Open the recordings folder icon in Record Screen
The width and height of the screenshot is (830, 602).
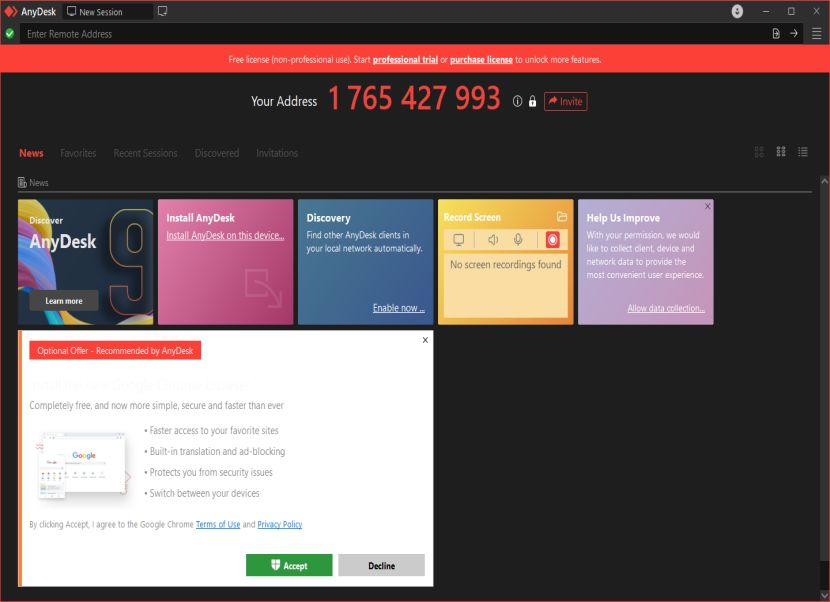pyautogui.click(x=562, y=217)
